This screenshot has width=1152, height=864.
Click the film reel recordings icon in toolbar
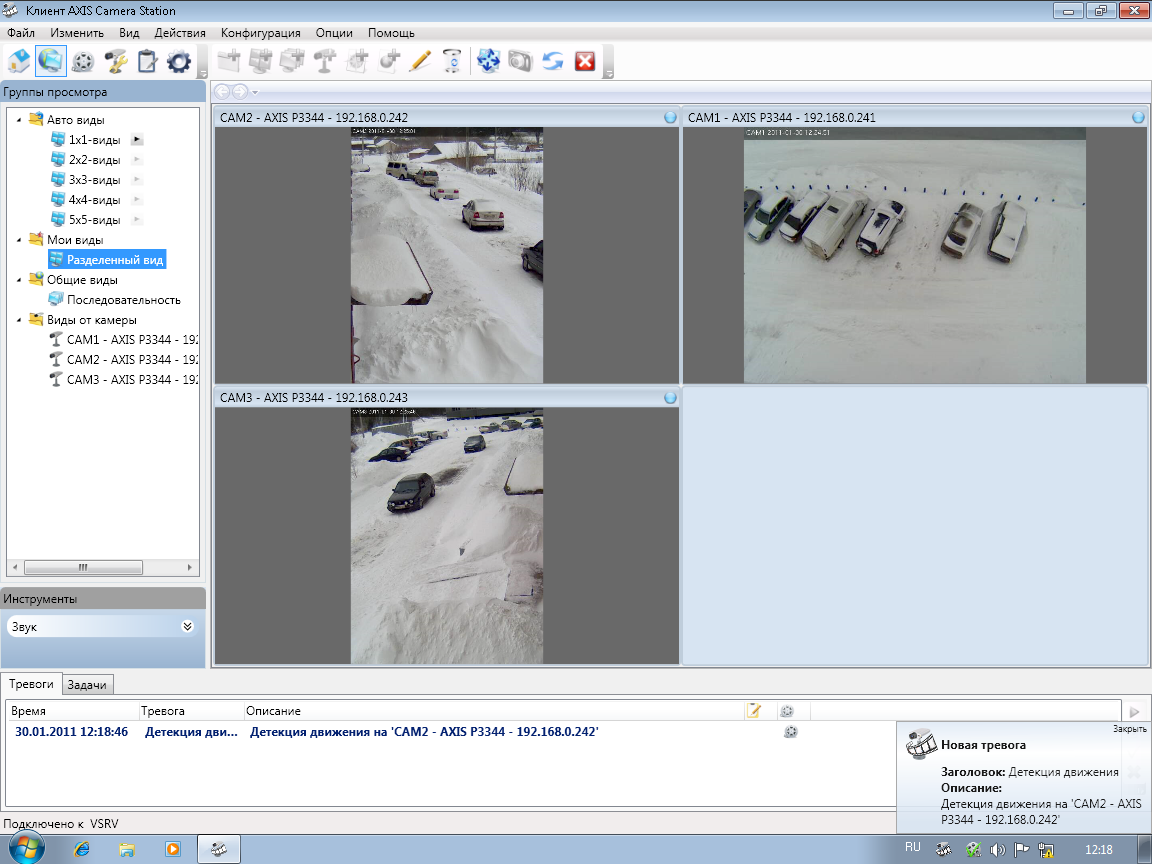pos(83,62)
